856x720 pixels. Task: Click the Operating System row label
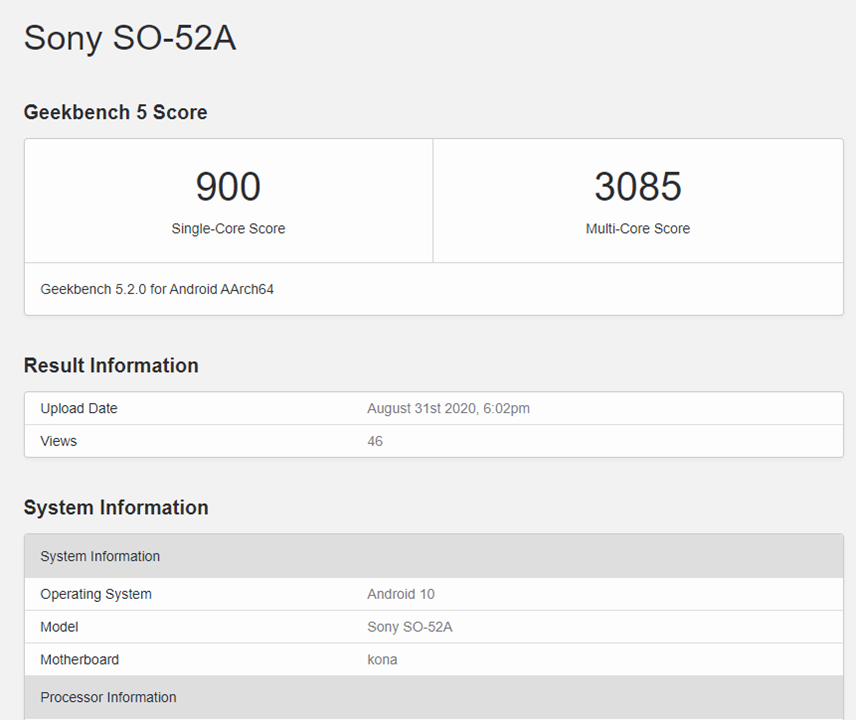[x=96, y=594]
